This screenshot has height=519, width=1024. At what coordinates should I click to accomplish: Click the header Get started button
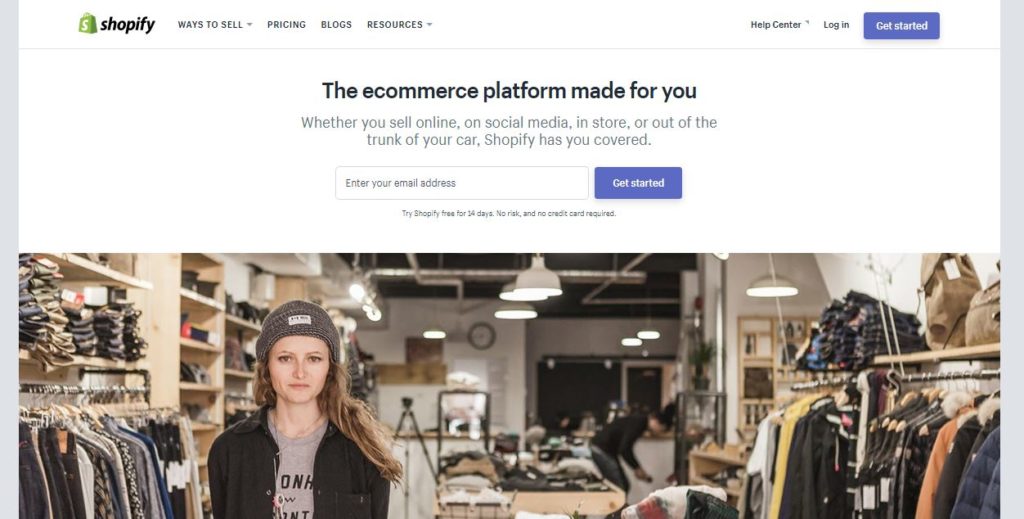pyautogui.click(x=901, y=25)
